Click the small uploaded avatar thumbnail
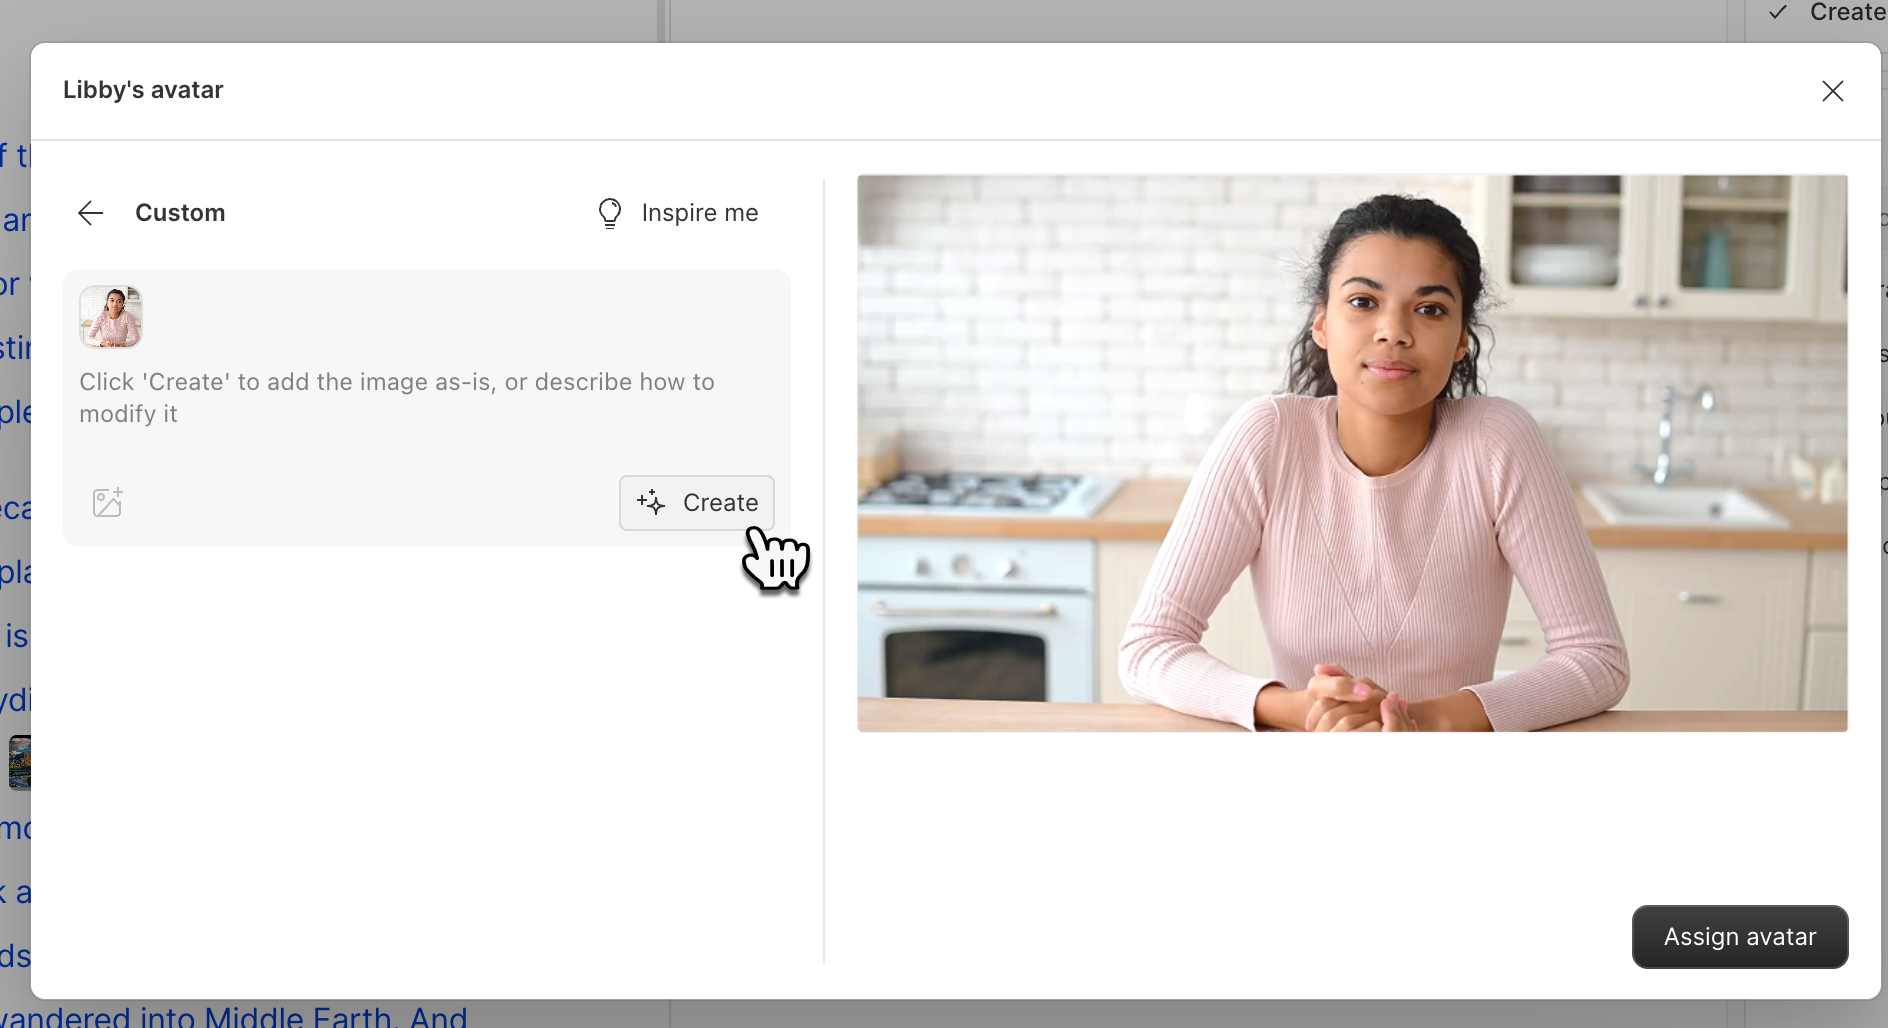This screenshot has height=1028, width=1888. coord(110,315)
